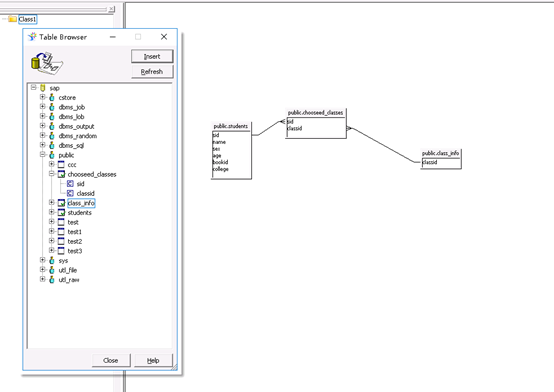This screenshot has height=392, width=554.
Task: Select the dbms_random schema icon
Action: (52, 136)
